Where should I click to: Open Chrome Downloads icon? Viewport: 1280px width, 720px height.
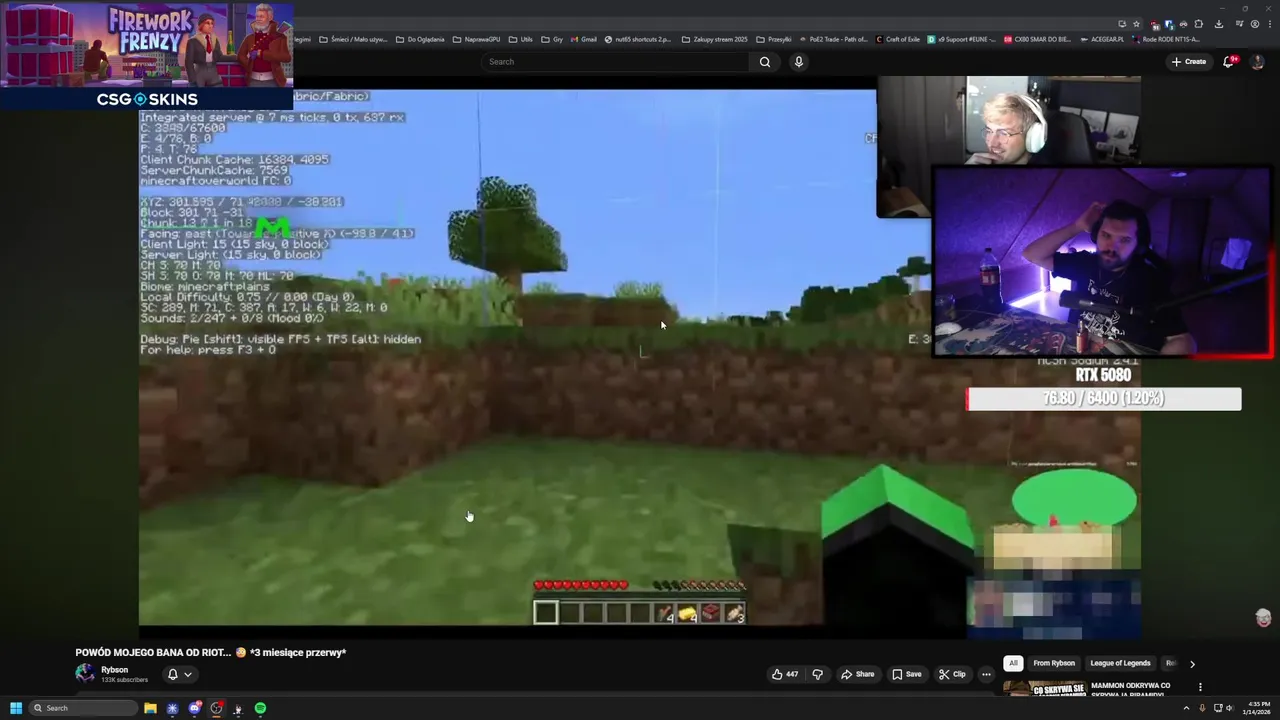[x=1218, y=24]
